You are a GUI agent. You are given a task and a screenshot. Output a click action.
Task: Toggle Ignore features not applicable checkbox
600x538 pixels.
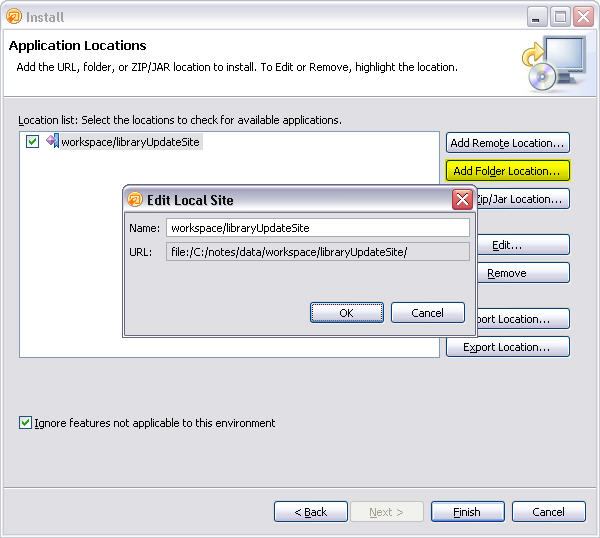(25, 423)
